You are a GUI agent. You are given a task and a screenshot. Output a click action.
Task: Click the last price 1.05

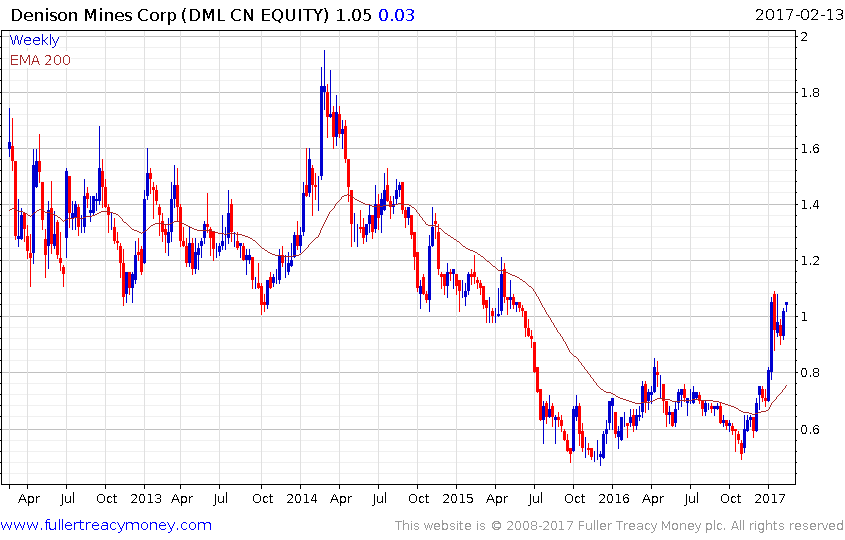coord(354,15)
